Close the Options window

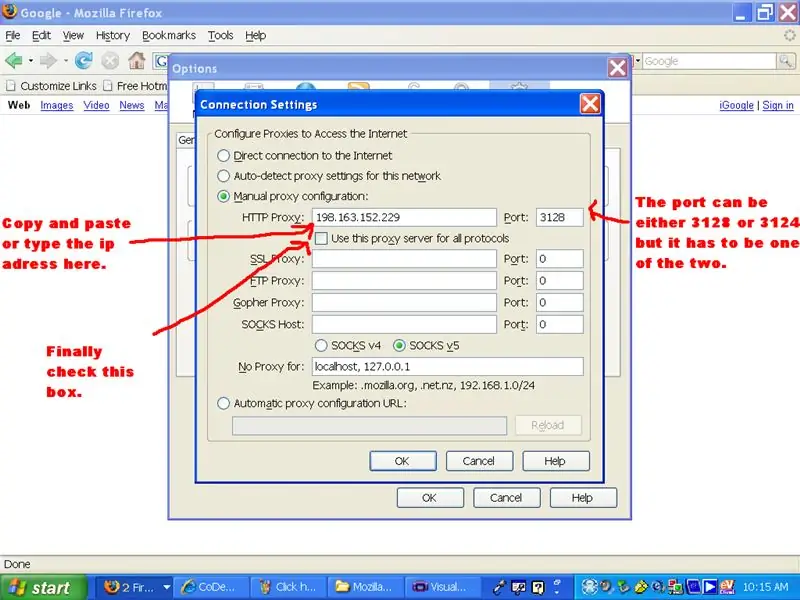coord(617,67)
